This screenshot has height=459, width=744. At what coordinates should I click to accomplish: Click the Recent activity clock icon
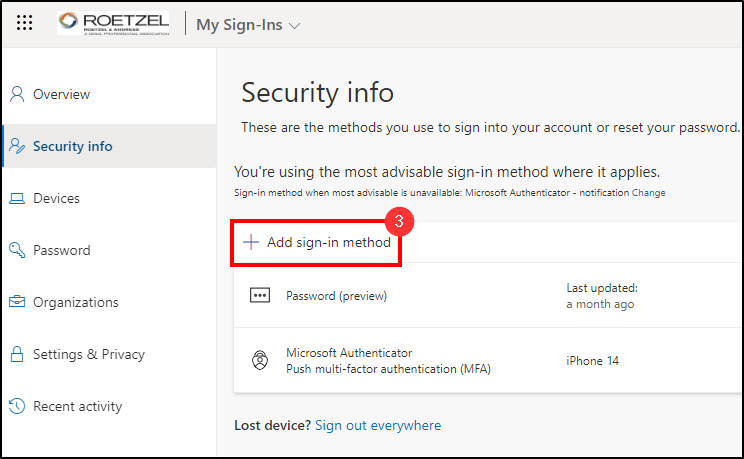17,406
